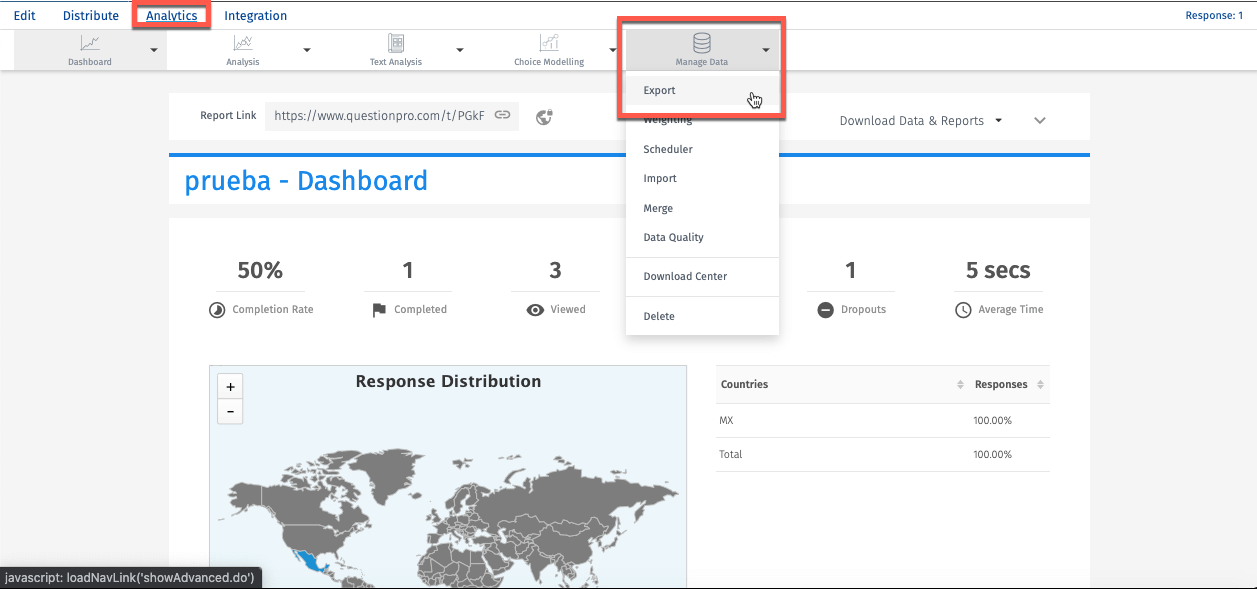Choose Export from Manage Data menu
This screenshot has height=589, width=1257.
point(660,90)
